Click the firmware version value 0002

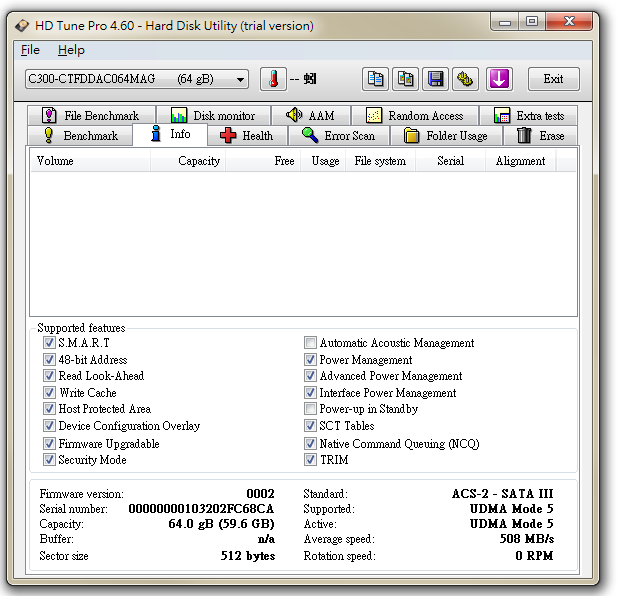pos(260,493)
